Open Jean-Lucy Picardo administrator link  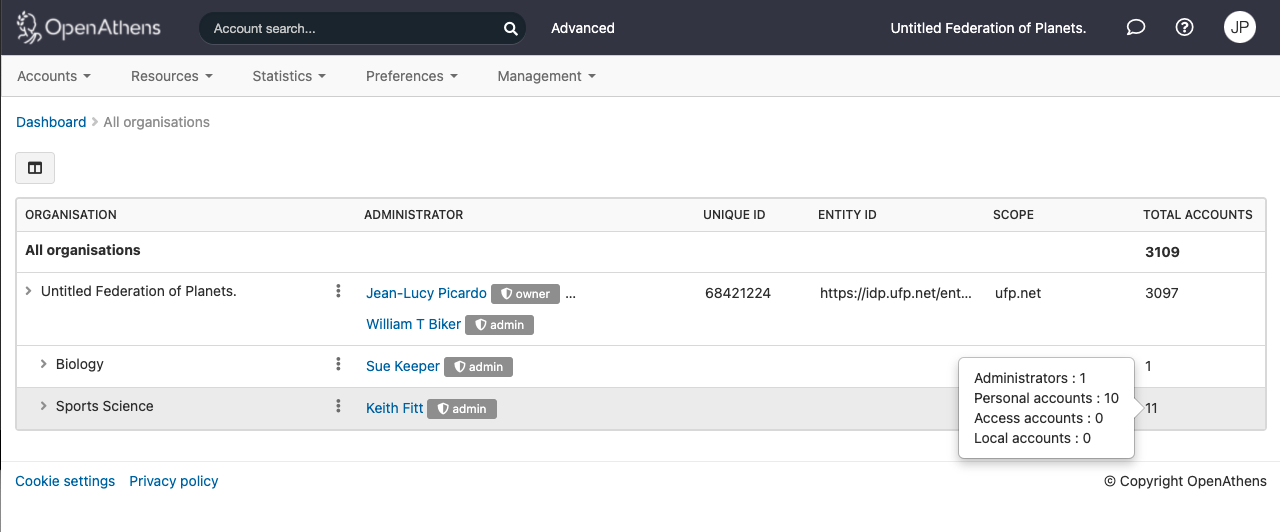click(427, 293)
